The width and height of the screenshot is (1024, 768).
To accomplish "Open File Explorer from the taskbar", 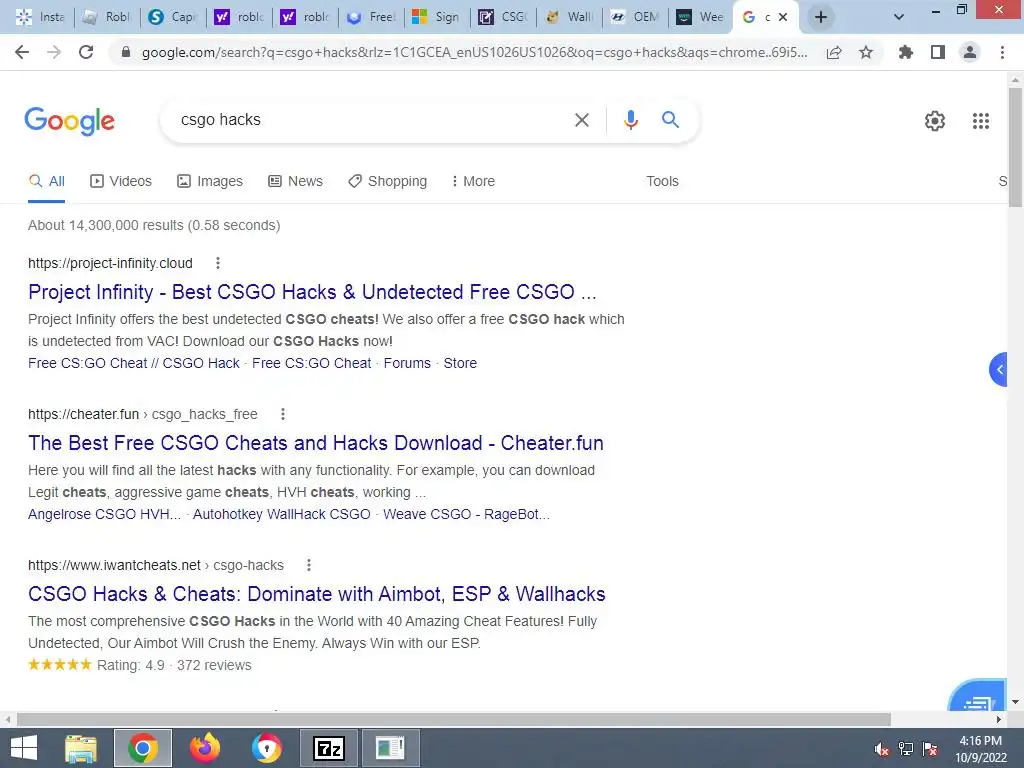I will tap(81, 748).
